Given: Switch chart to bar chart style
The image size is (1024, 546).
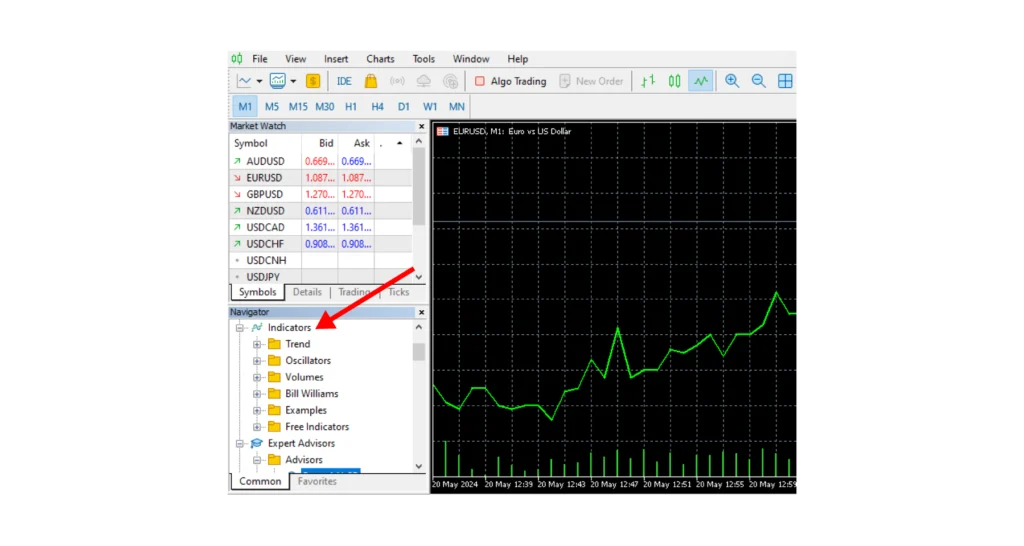Looking at the screenshot, I should pos(648,81).
